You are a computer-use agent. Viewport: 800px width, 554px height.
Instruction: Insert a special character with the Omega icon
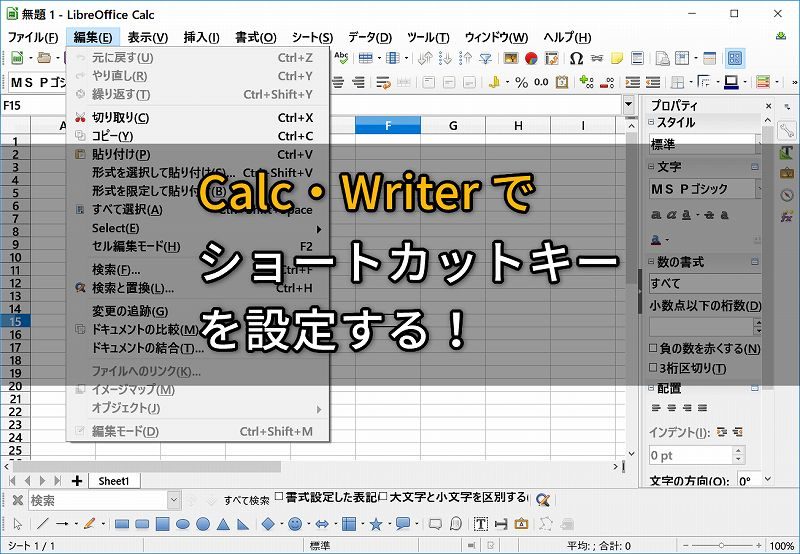tap(576, 58)
